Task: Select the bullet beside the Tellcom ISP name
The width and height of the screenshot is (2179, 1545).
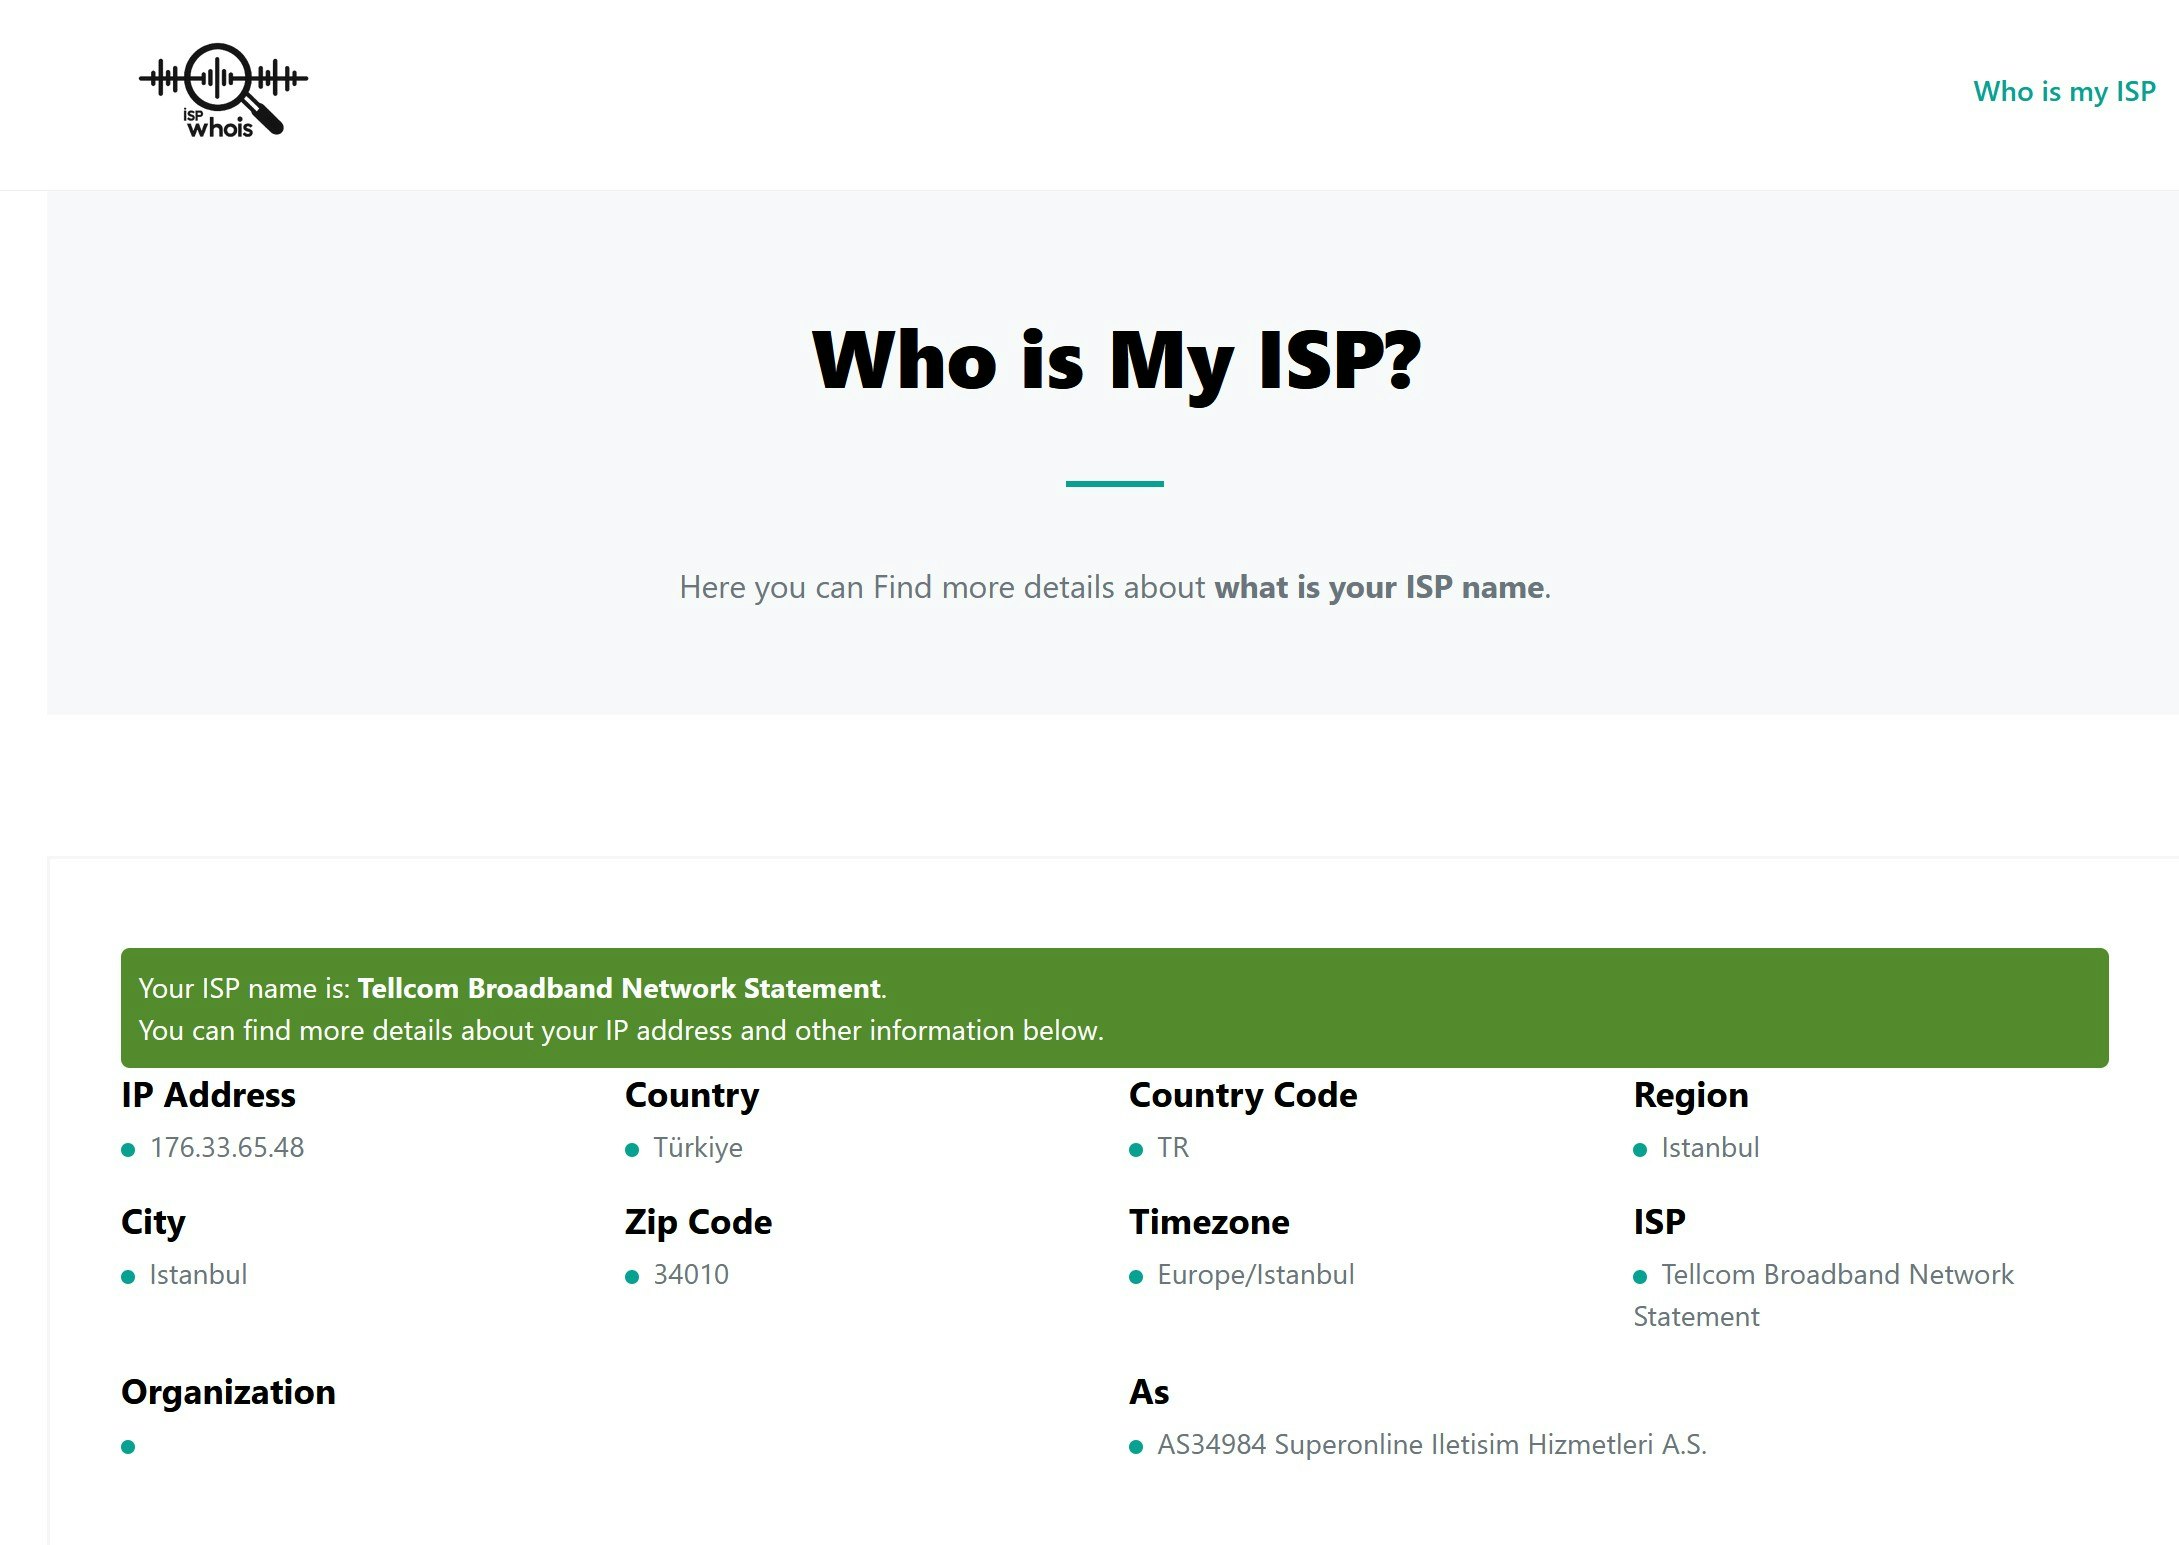Action: click(1642, 1276)
